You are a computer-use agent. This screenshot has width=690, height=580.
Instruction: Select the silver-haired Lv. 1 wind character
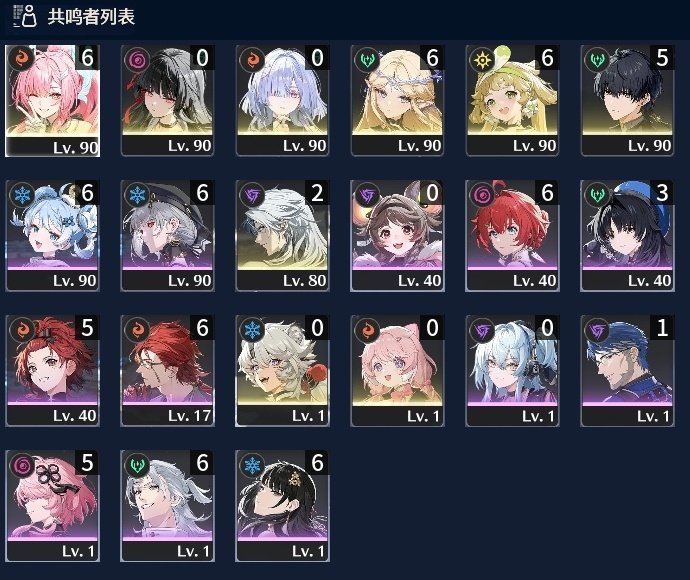tap(167, 506)
